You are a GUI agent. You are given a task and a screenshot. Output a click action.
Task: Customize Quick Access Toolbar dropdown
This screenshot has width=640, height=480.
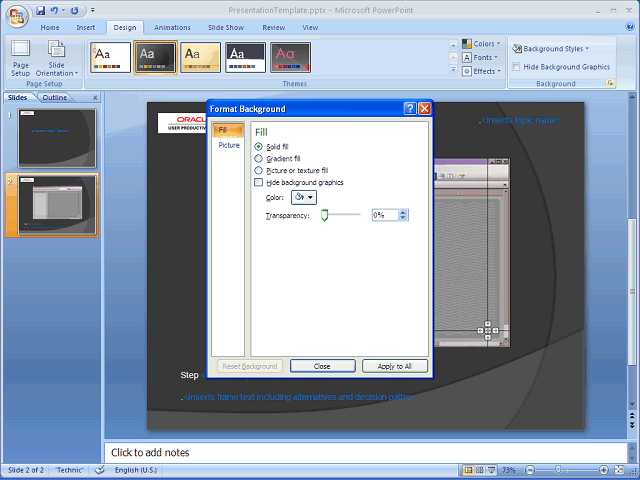click(x=93, y=11)
